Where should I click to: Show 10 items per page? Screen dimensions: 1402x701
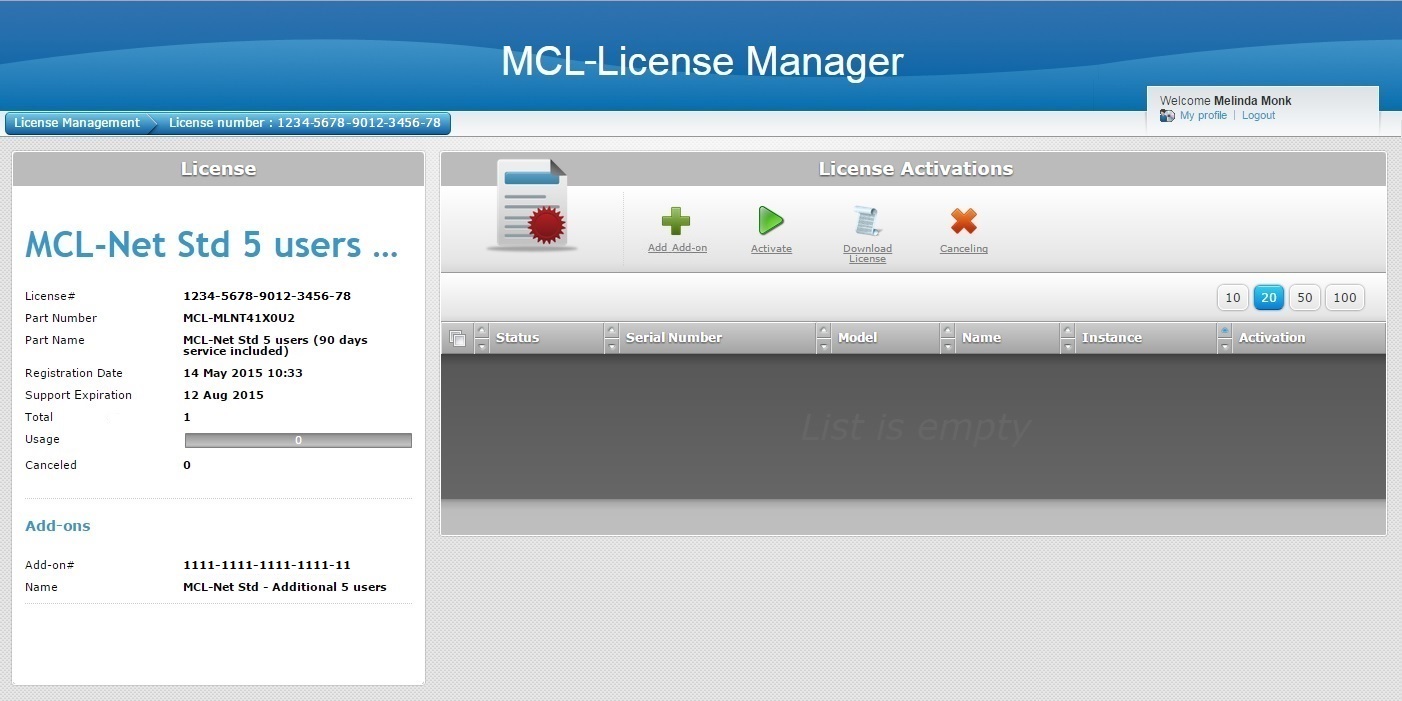(x=1232, y=297)
